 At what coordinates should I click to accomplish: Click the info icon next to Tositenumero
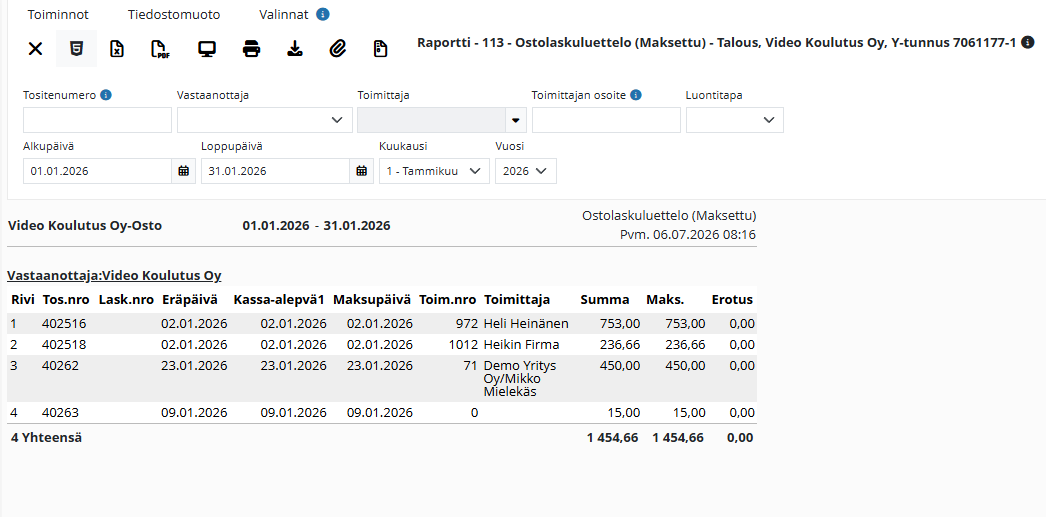(106, 95)
